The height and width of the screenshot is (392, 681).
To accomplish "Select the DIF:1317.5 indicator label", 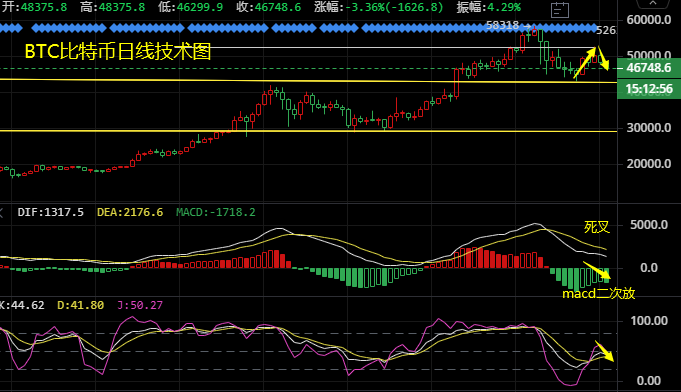I will tap(50, 212).
